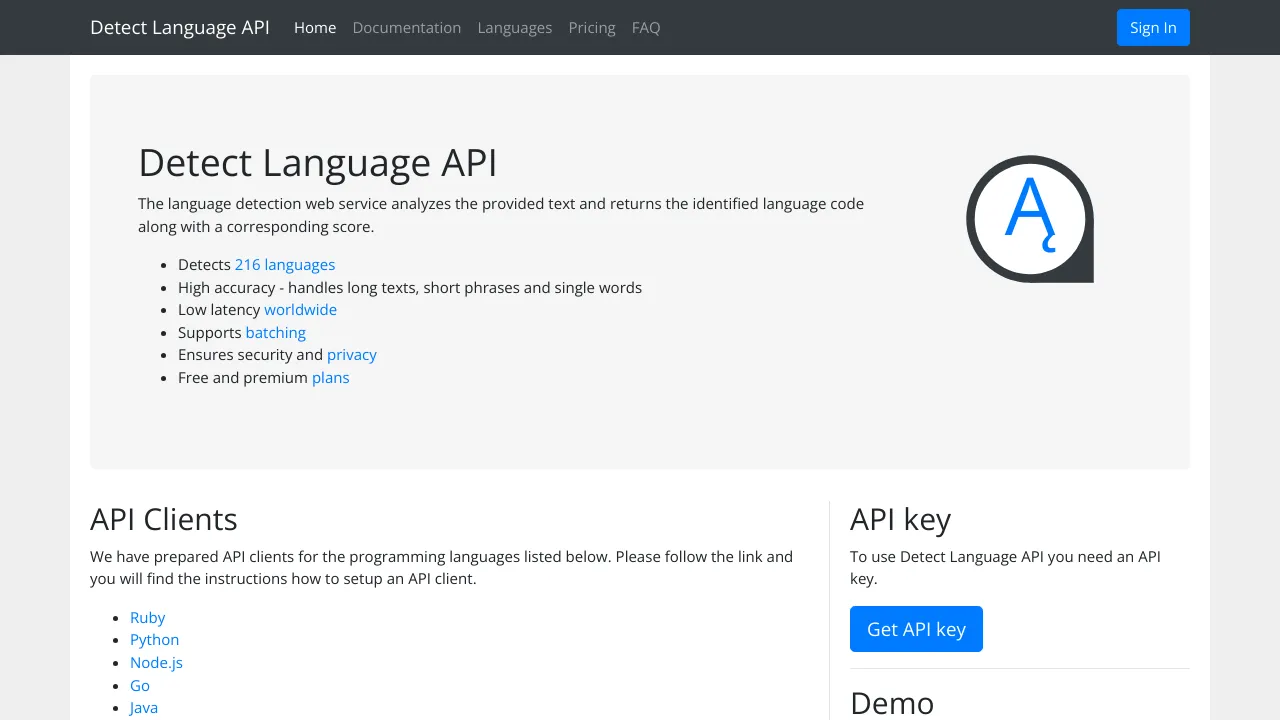This screenshot has width=1280, height=720.
Task: Open the Languages nav item
Action: point(515,28)
